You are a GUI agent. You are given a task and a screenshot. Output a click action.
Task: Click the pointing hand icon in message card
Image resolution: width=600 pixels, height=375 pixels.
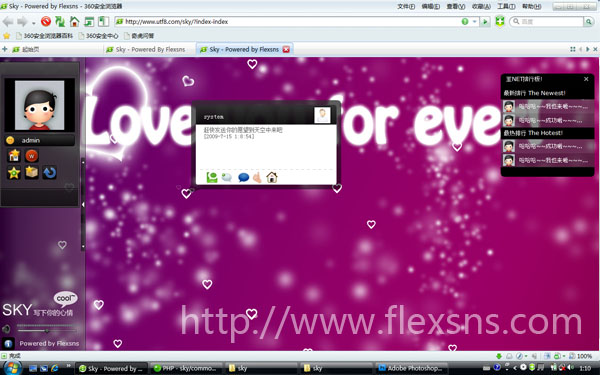coord(257,177)
